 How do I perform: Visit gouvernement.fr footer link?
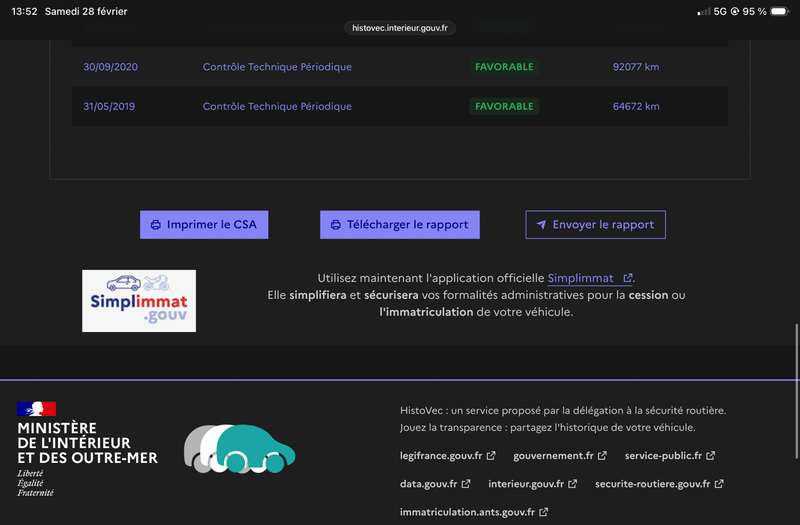[x=560, y=456]
